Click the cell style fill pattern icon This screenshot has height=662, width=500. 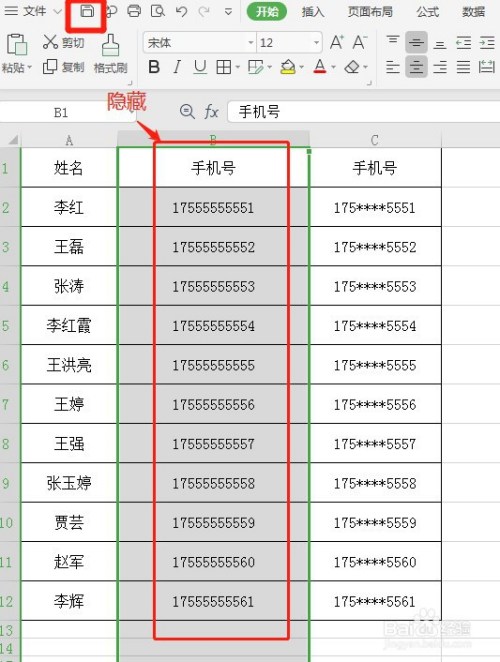tap(256, 67)
